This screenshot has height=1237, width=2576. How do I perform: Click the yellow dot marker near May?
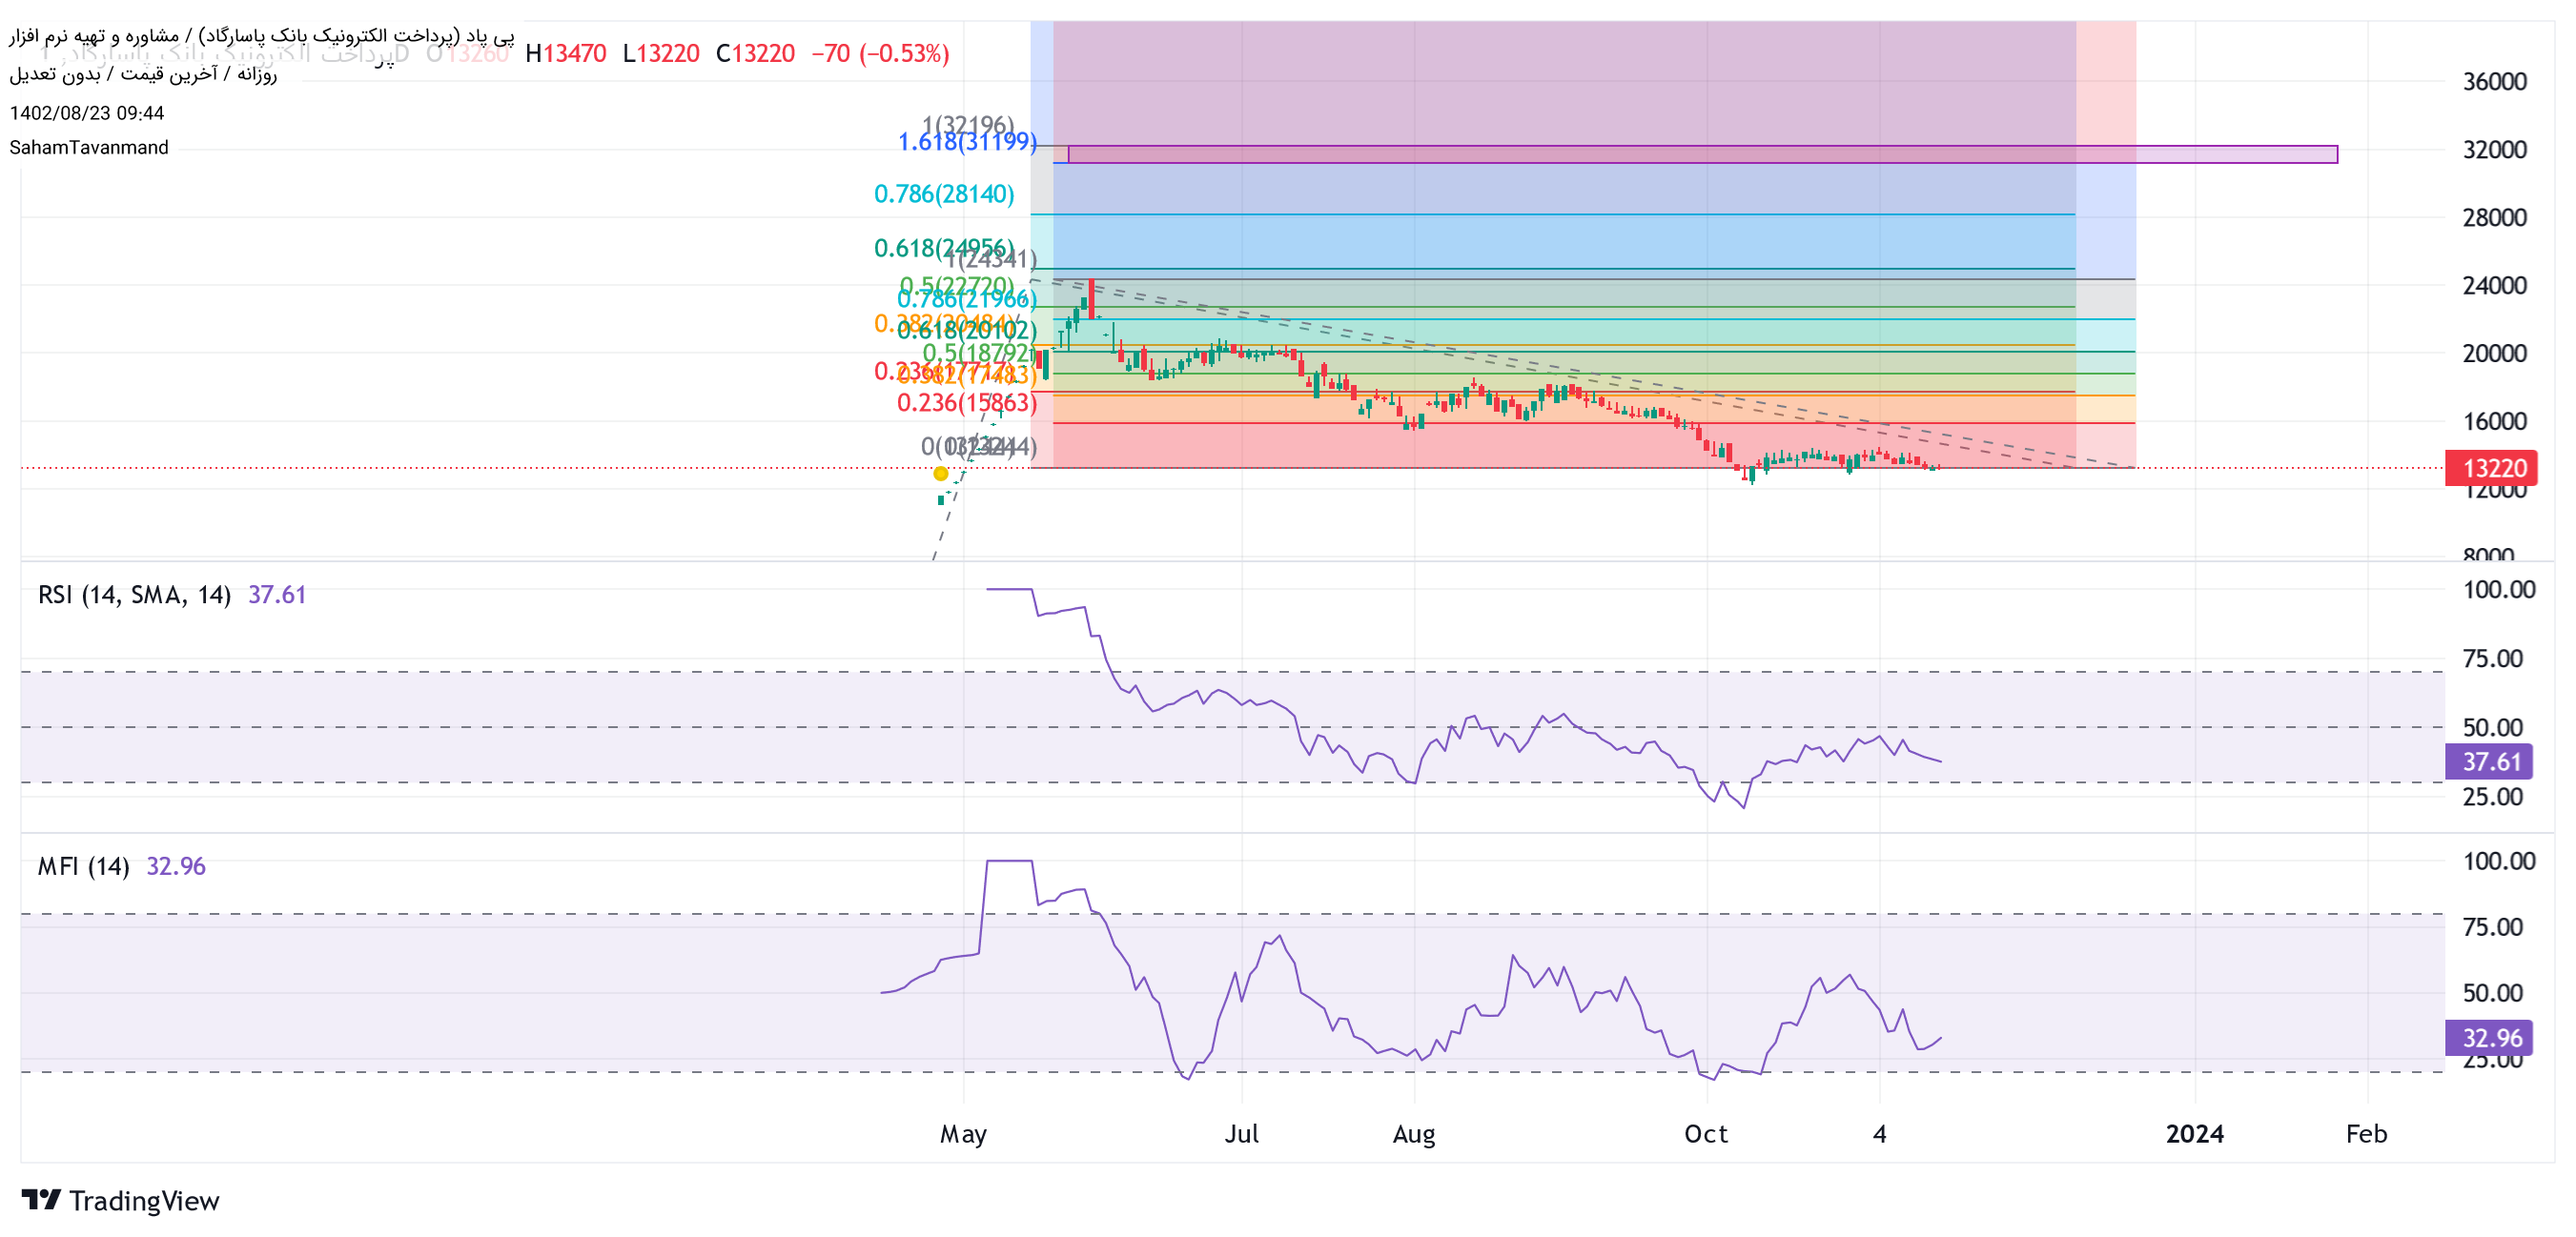click(940, 474)
